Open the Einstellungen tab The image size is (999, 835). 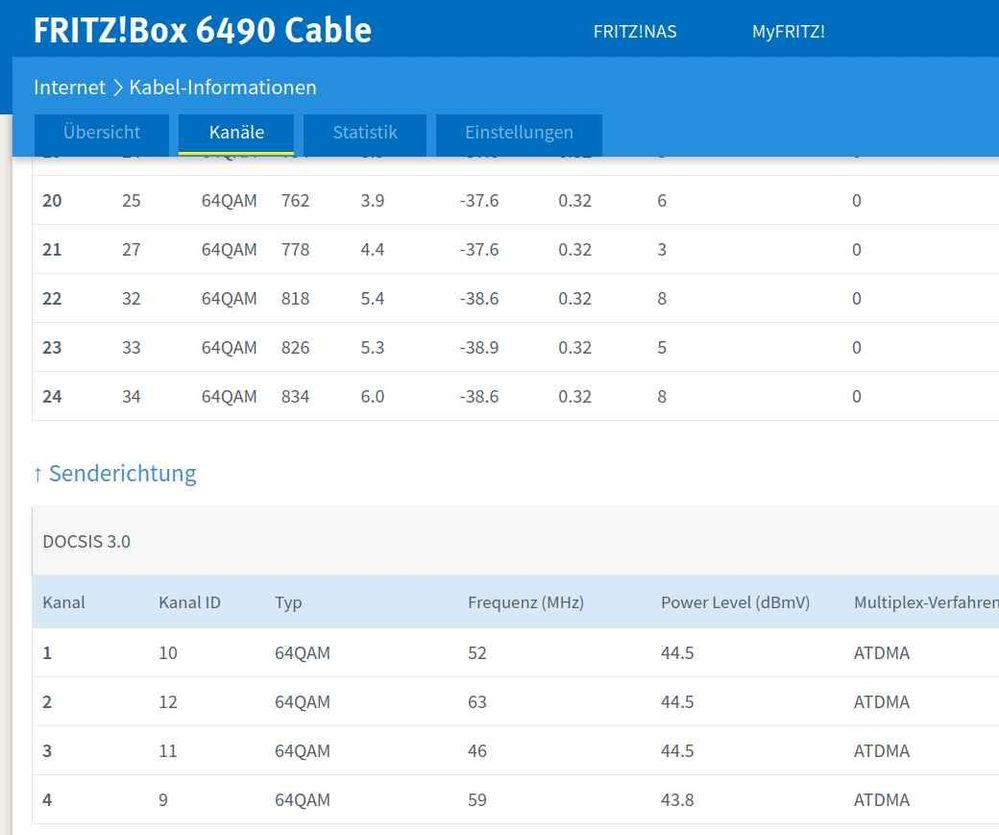point(519,134)
